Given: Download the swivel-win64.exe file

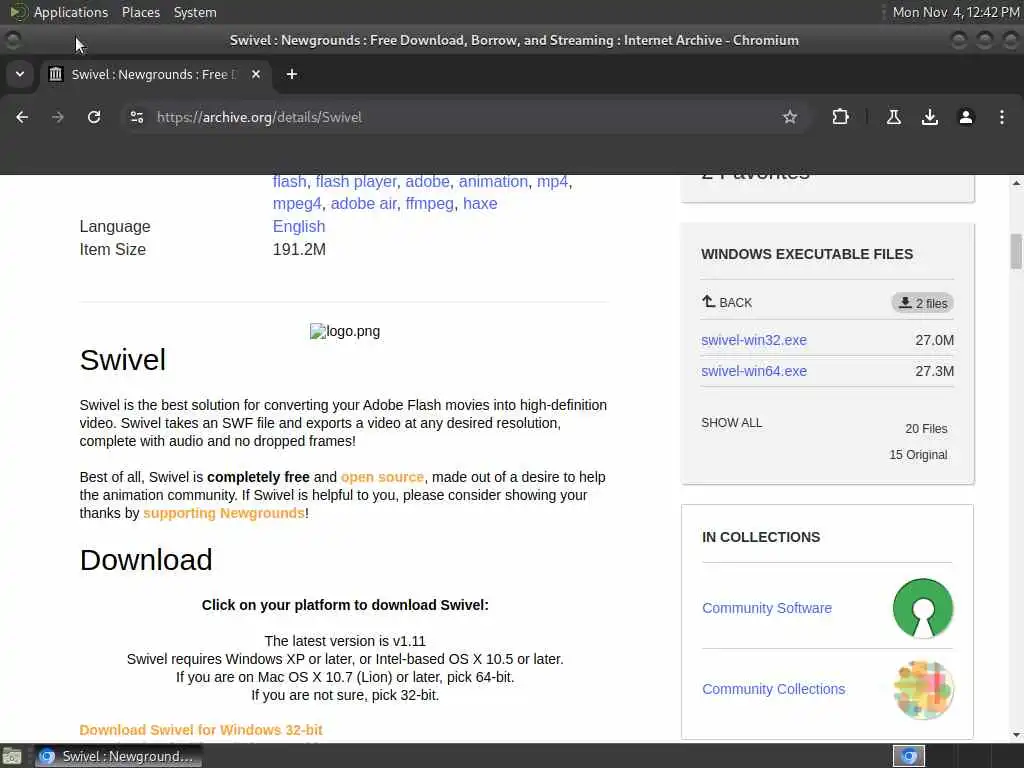Looking at the screenshot, I should (754, 371).
